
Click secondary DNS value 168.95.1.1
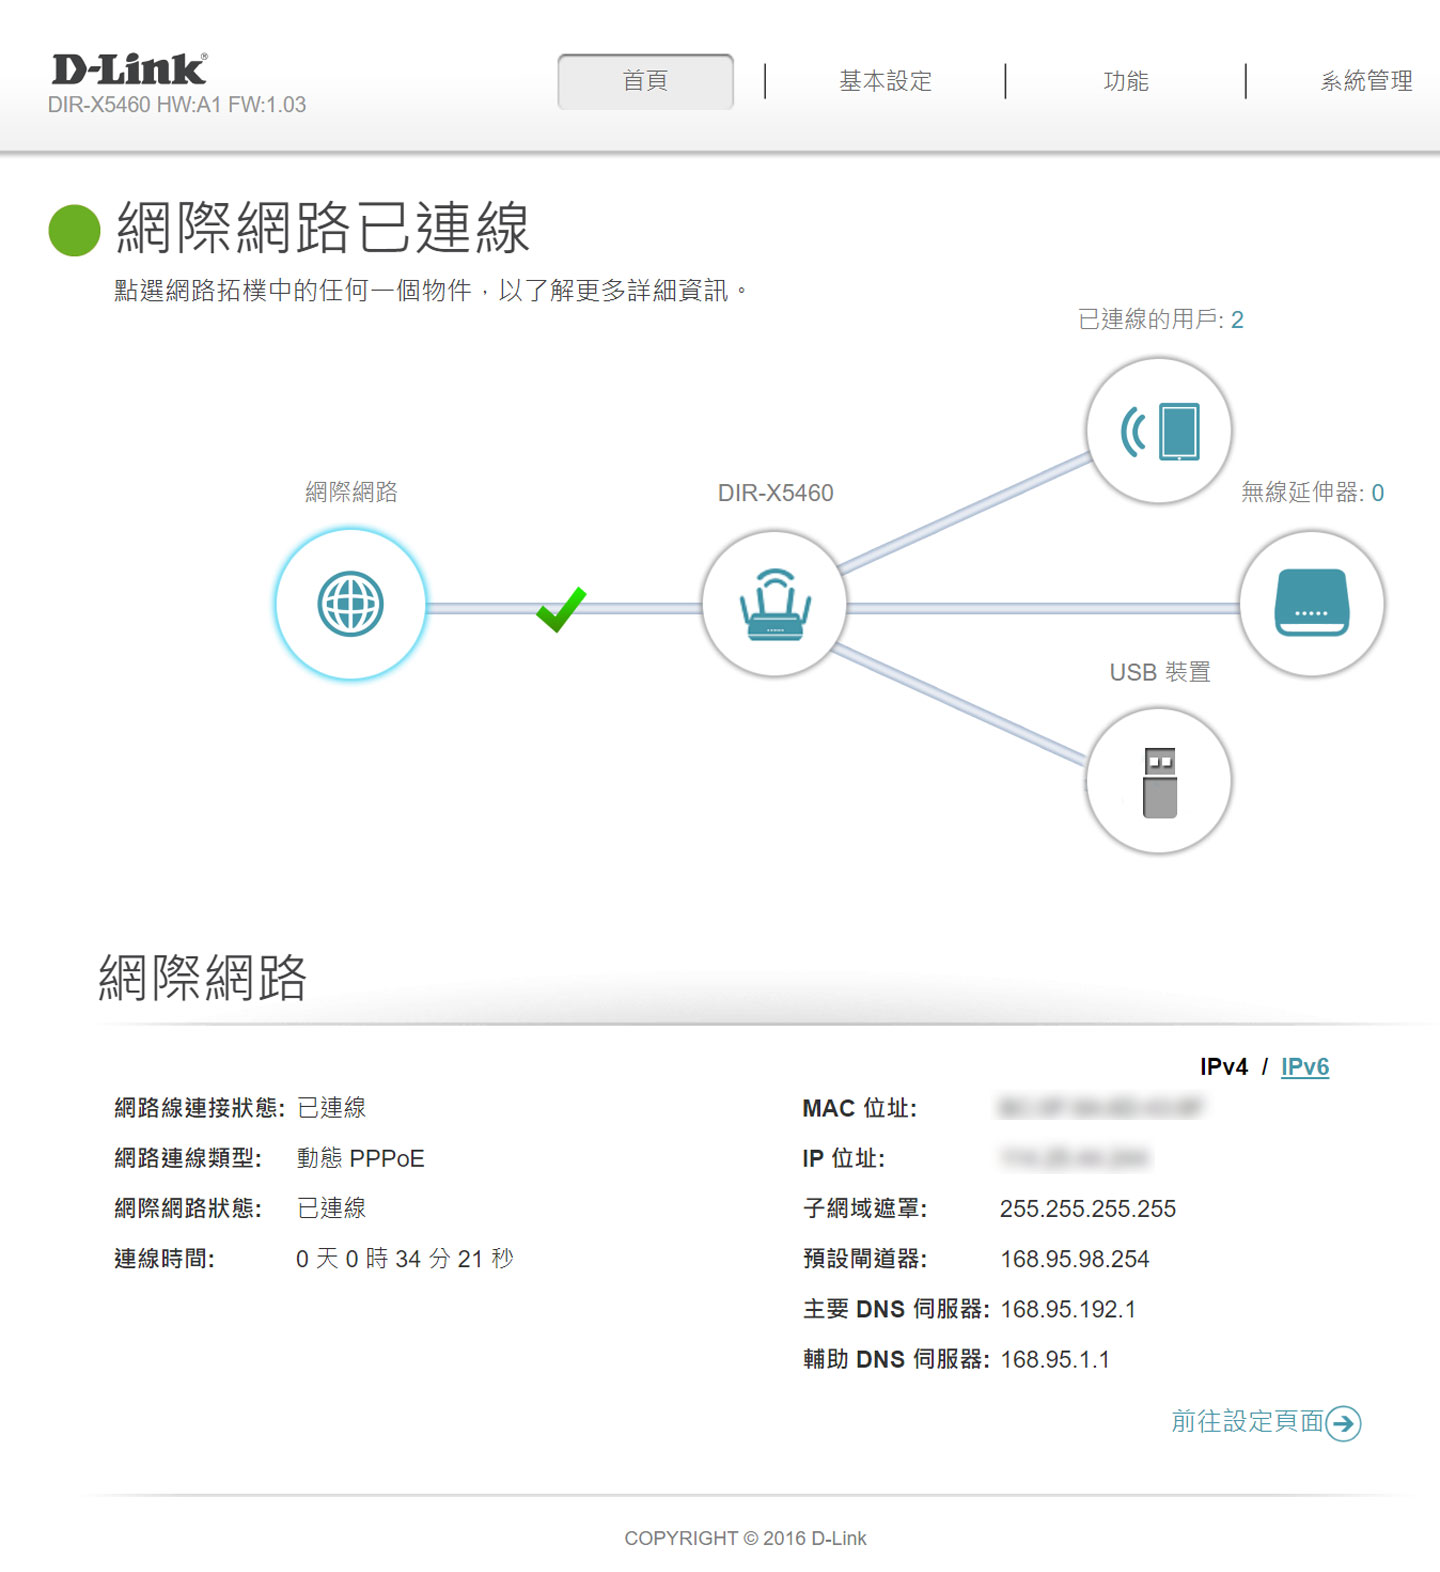[x=1055, y=1359]
